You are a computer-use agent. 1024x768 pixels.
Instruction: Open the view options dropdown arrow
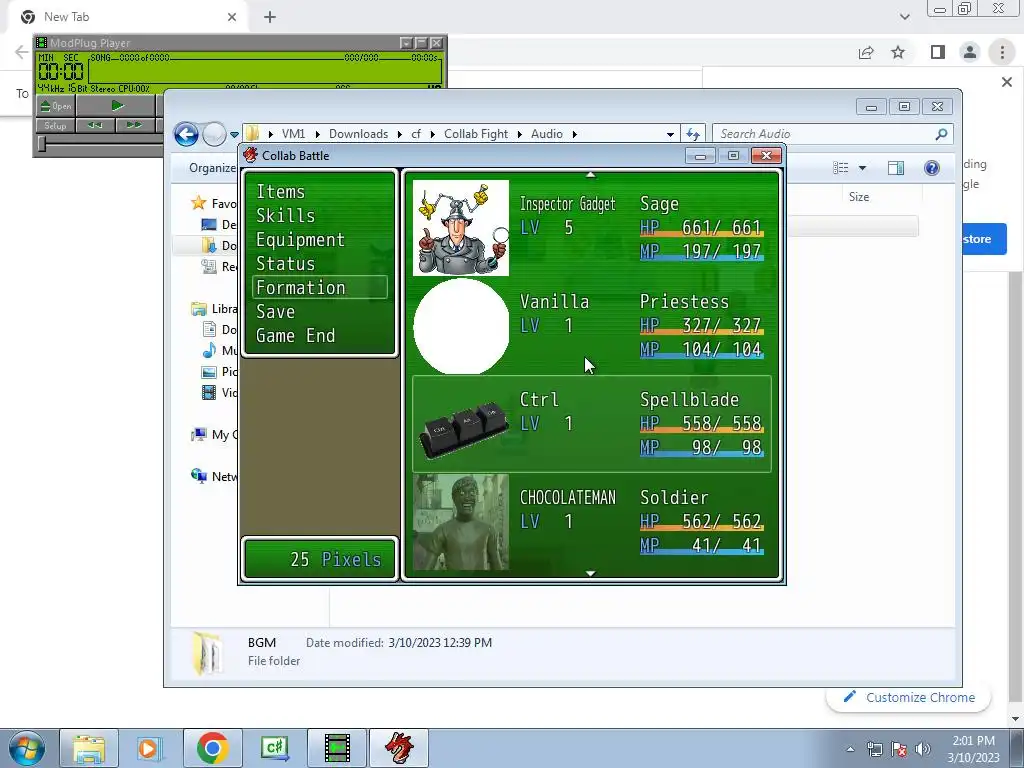tap(862, 168)
